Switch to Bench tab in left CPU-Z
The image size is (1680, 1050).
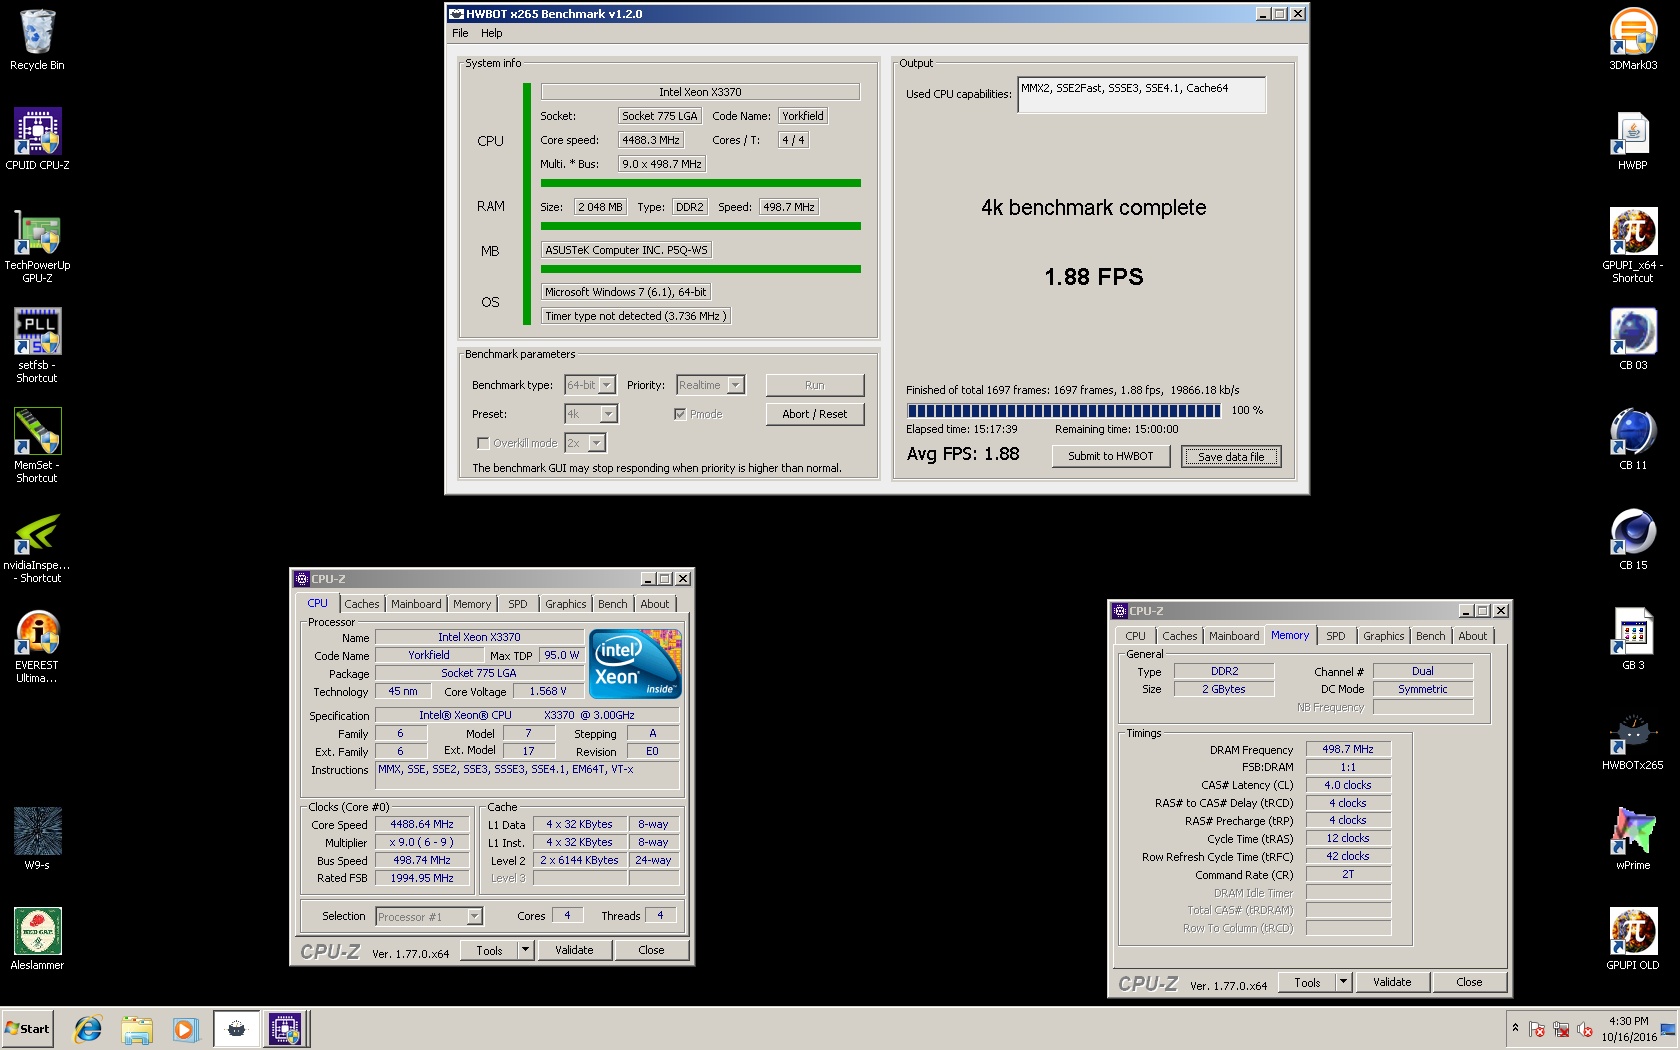click(x=613, y=604)
